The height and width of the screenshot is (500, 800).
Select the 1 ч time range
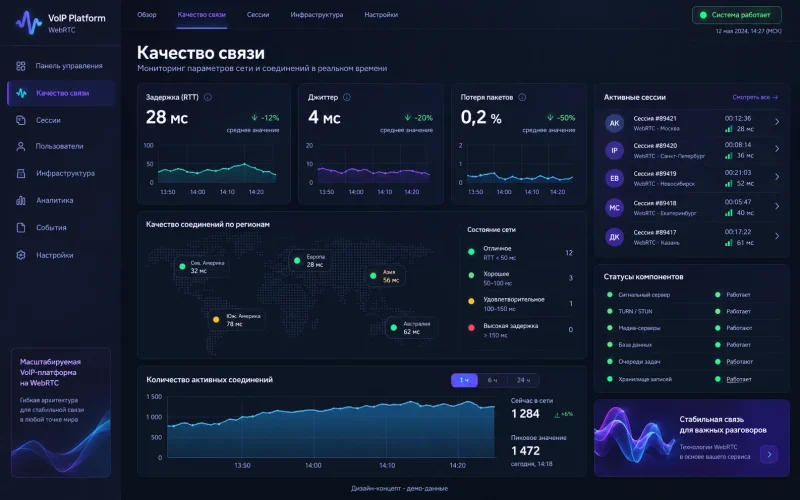(x=464, y=380)
